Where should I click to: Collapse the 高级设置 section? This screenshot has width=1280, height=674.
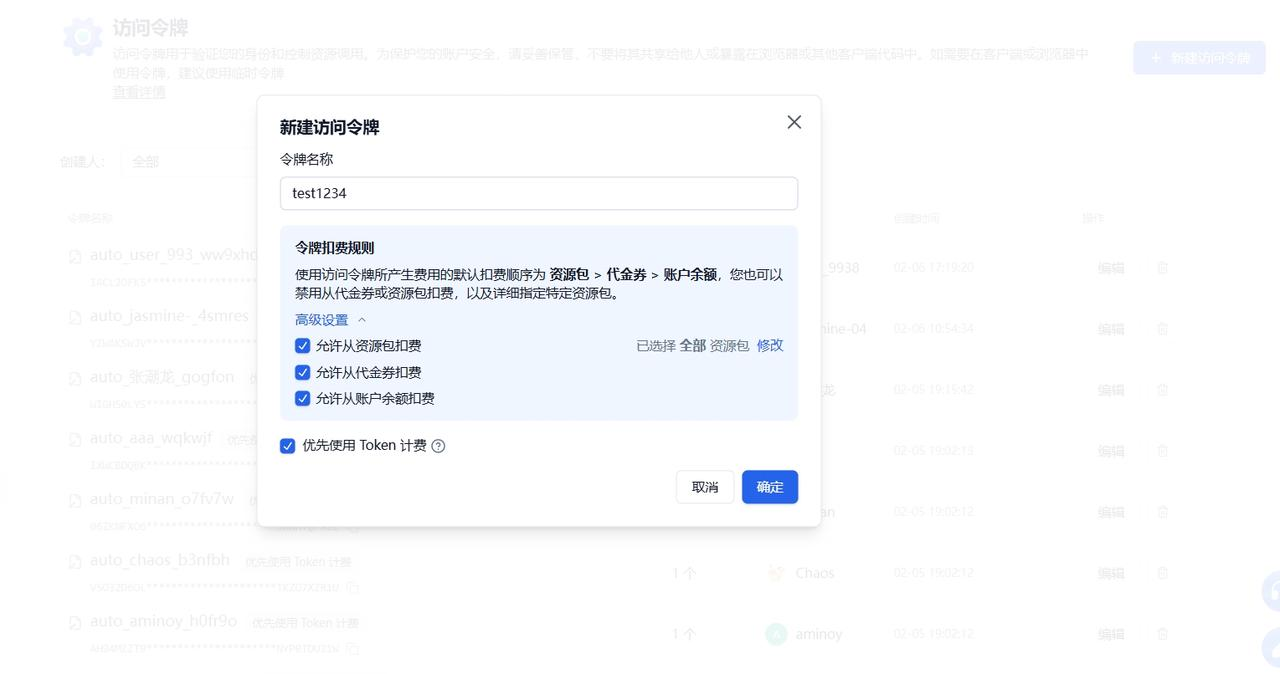(331, 320)
